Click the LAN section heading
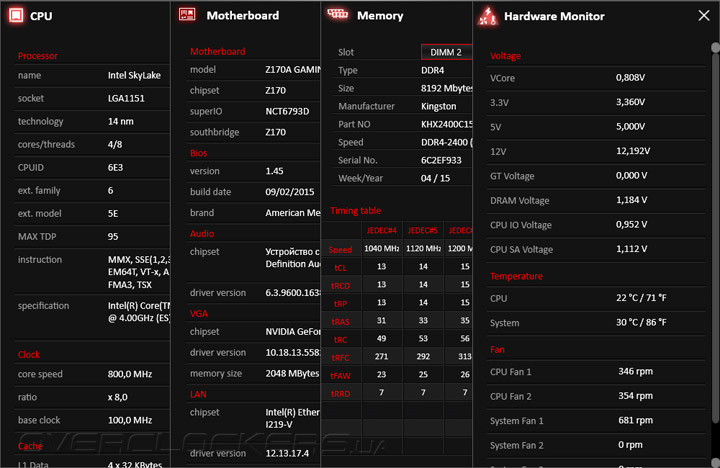The image size is (720, 468). point(198,394)
